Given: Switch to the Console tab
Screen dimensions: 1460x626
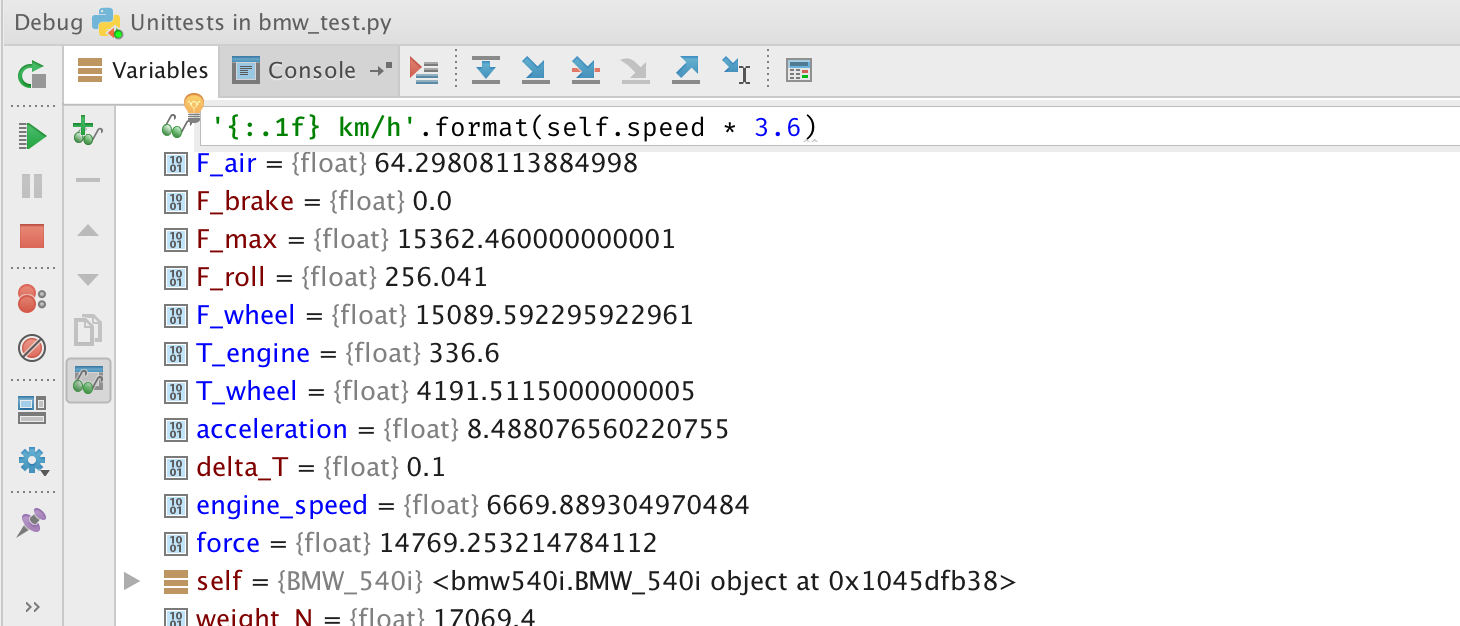Looking at the screenshot, I should pyautogui.click(x=310, y=71).
